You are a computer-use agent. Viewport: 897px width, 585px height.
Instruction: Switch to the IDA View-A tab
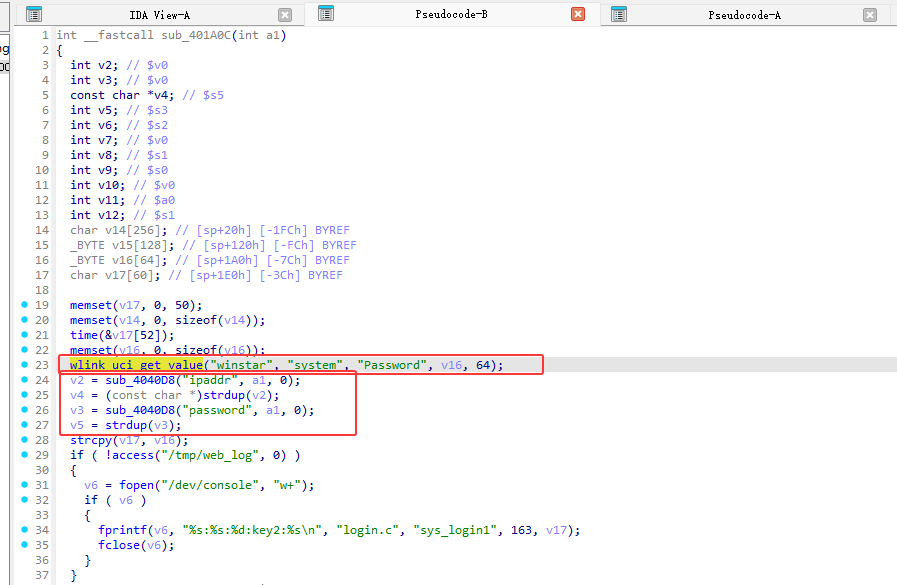(159, 15)
